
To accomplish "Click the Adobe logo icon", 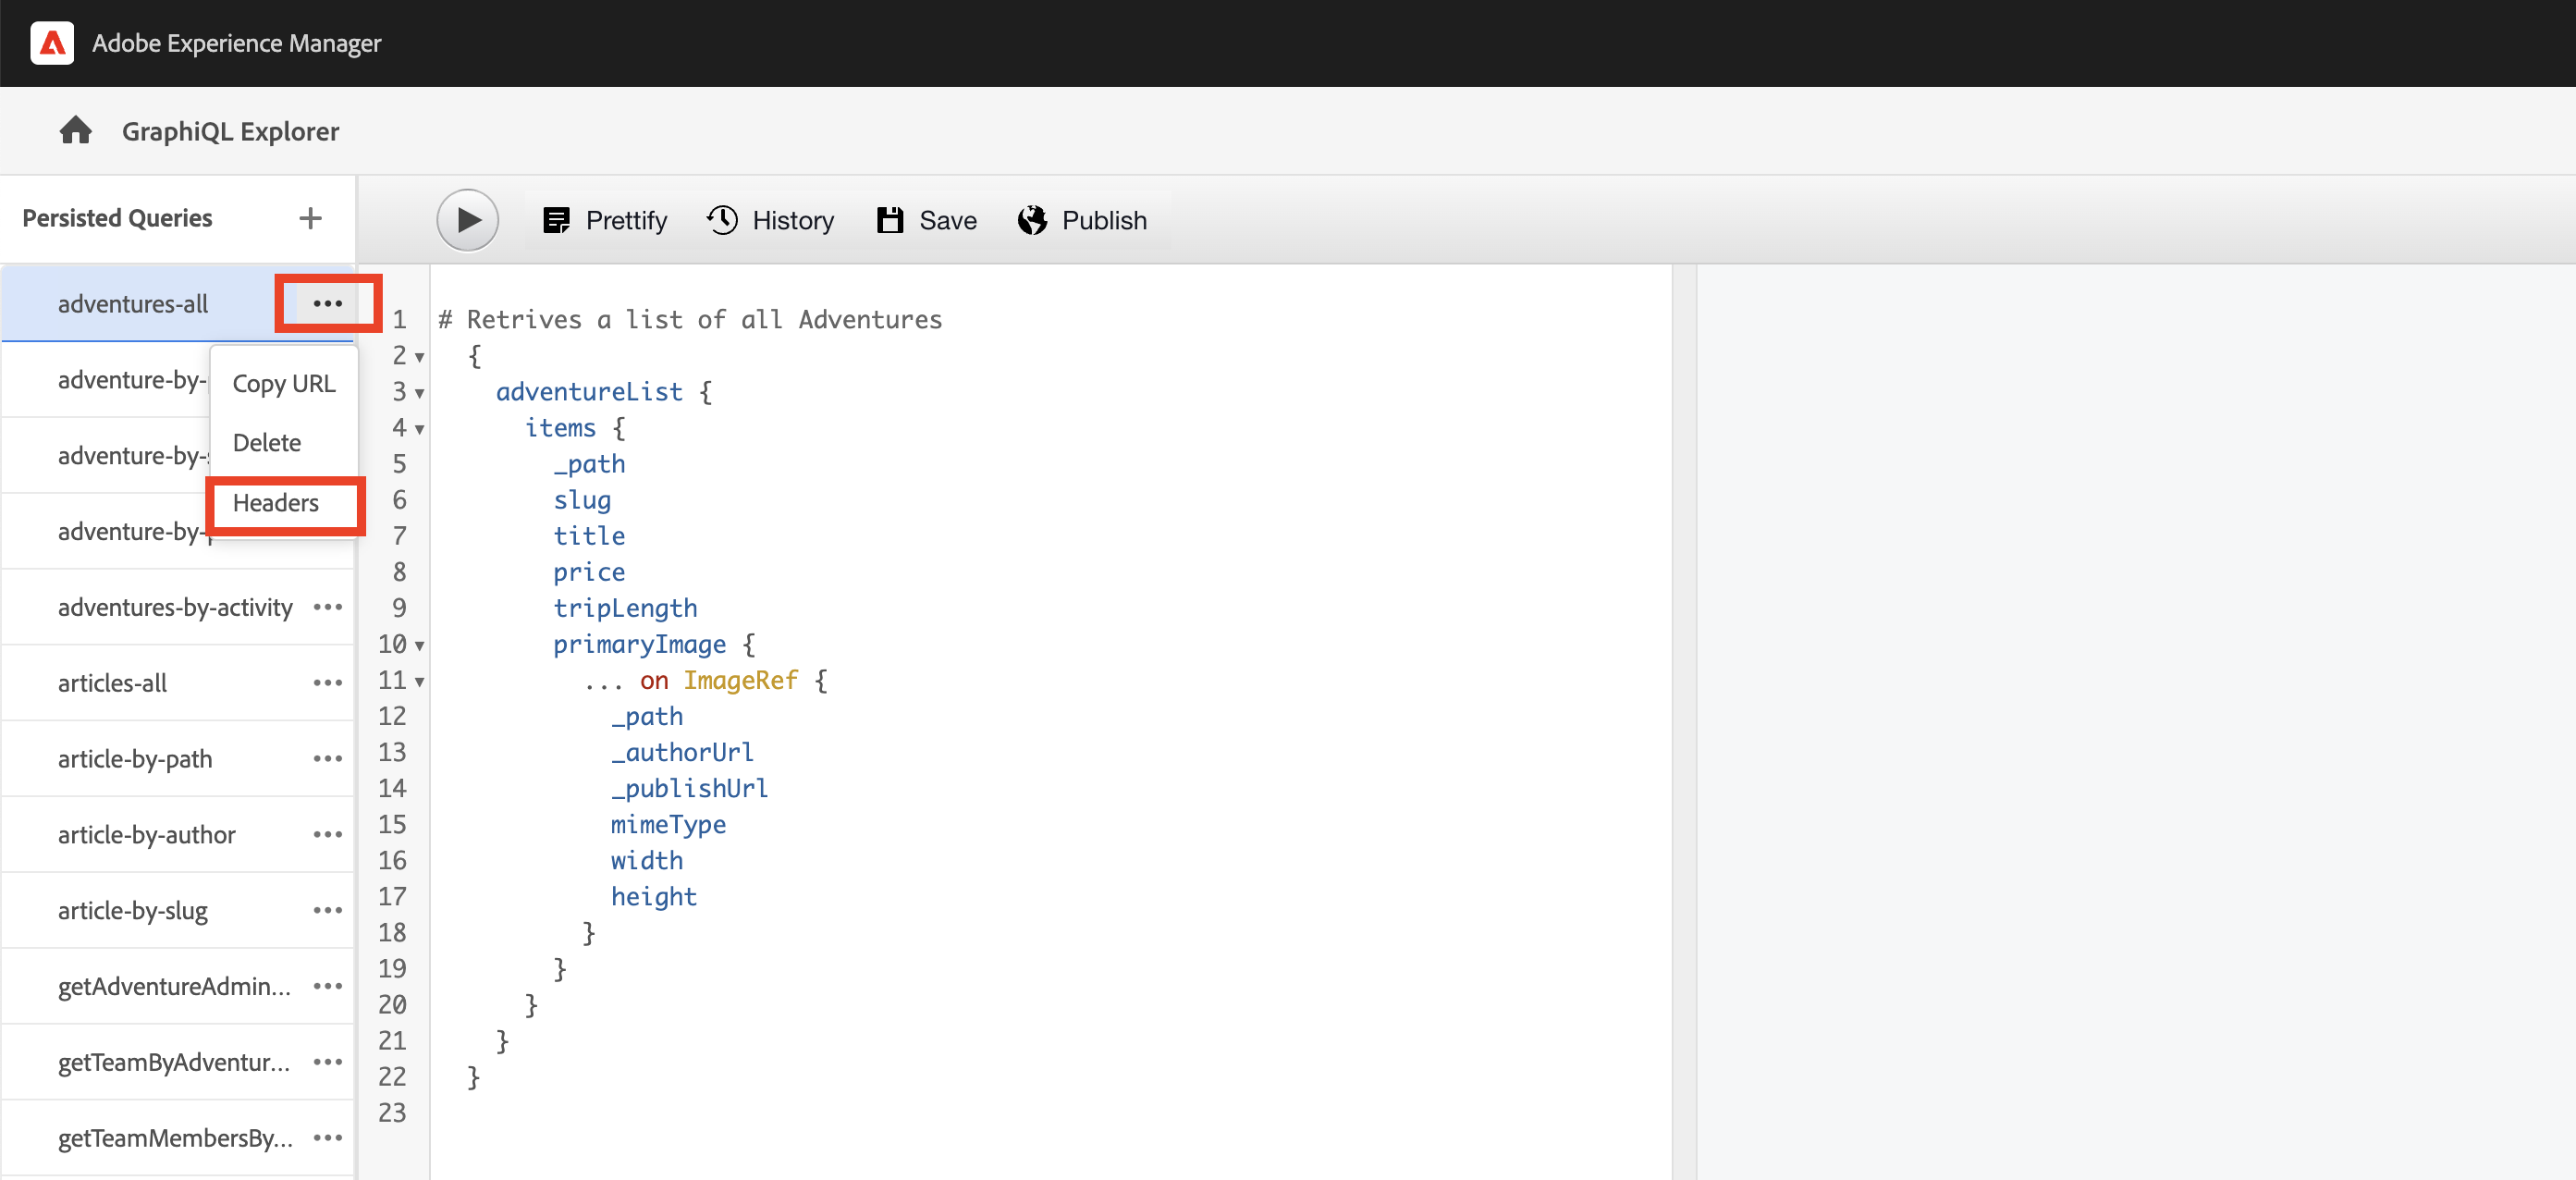I will click(52, 43).
